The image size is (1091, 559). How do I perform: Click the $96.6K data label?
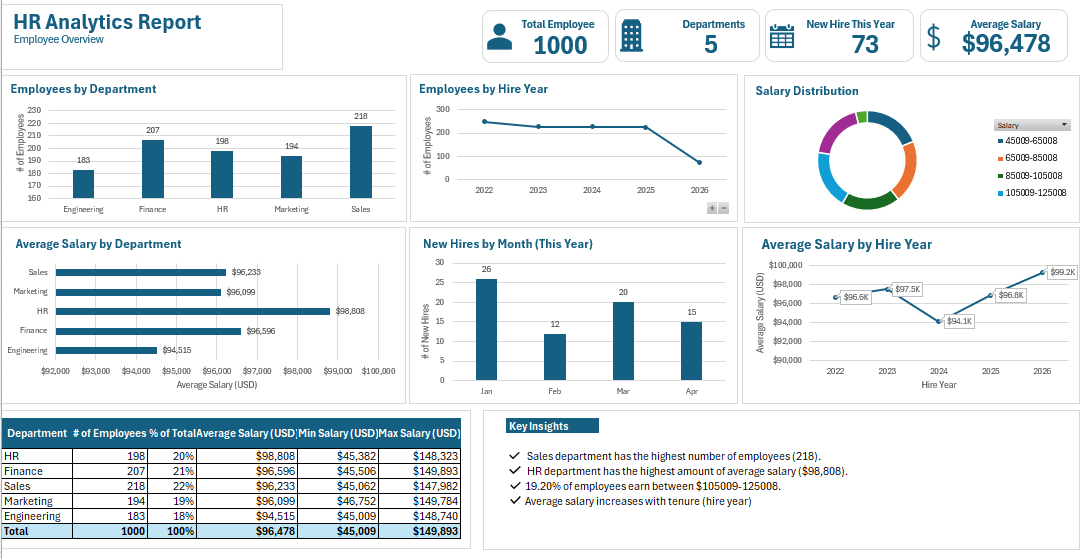point(856,297)
